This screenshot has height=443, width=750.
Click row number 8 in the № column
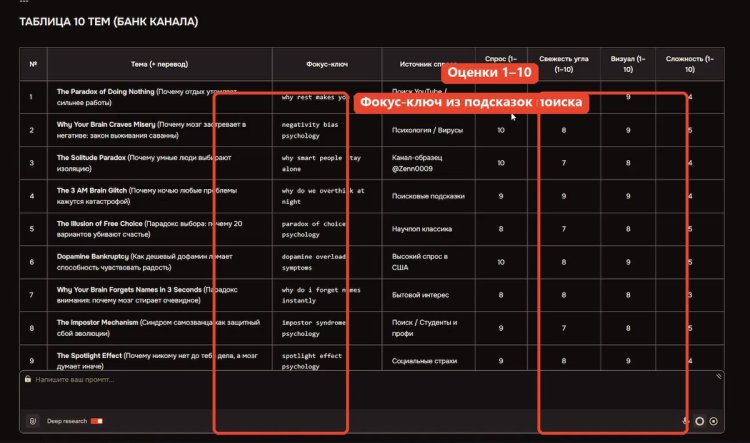coord(32,328)
